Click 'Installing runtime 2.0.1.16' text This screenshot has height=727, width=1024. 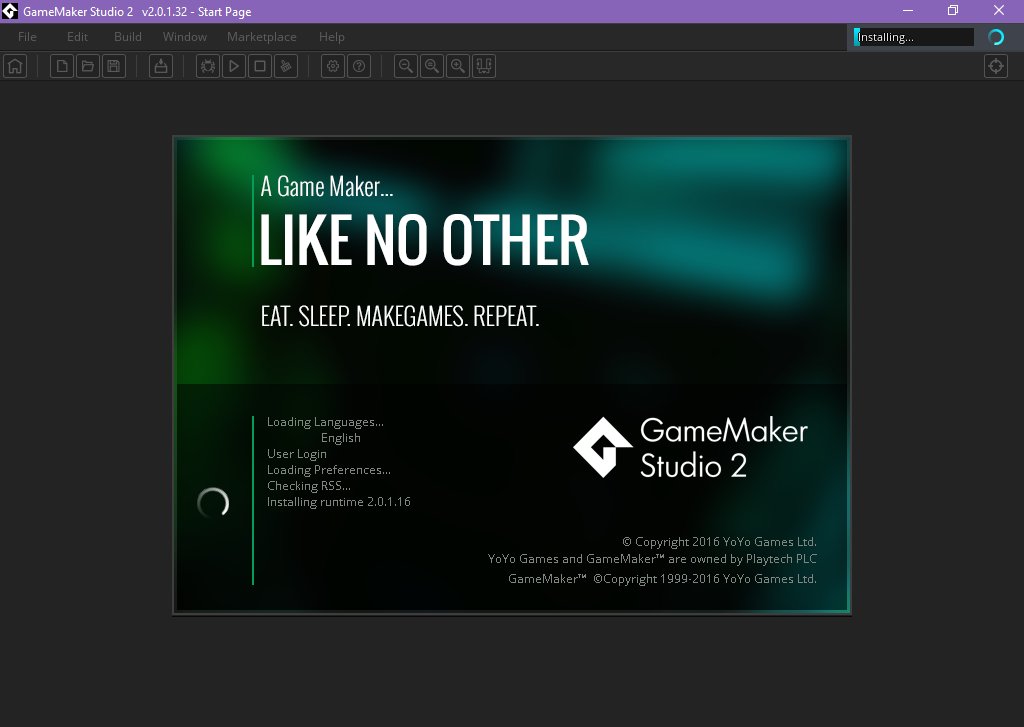[x=338, y=502]
